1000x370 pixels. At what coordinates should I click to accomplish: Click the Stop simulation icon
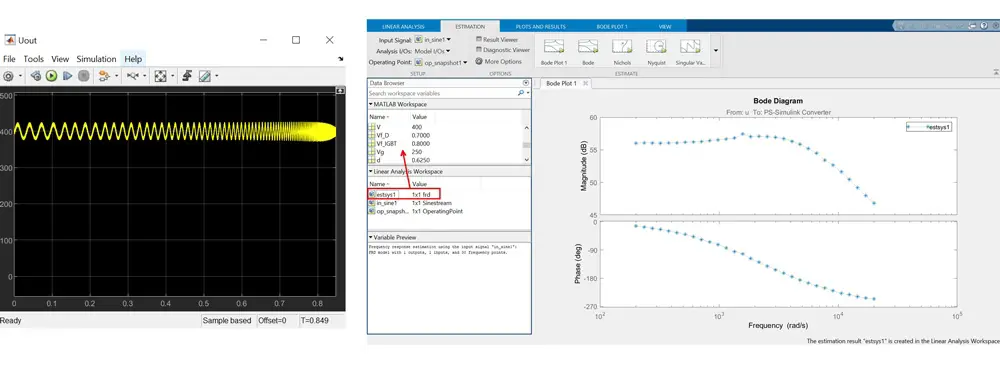tap(84, 76)
